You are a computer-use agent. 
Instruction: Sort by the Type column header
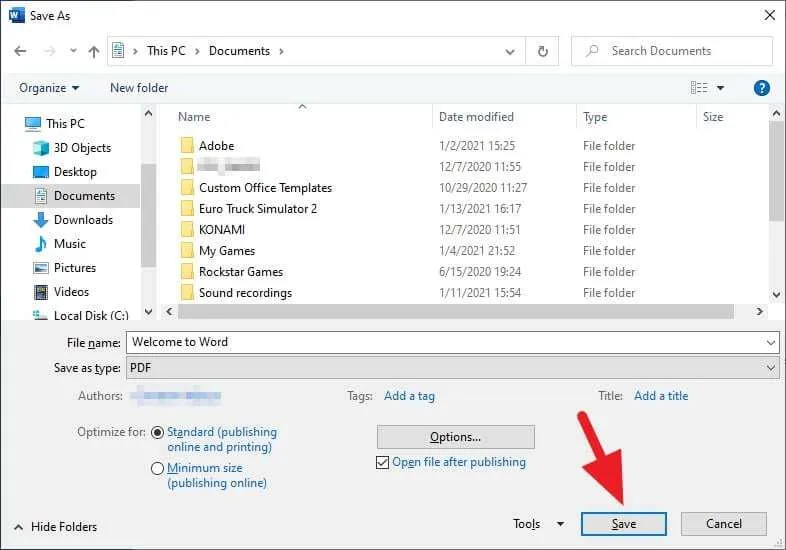point(595,117)
